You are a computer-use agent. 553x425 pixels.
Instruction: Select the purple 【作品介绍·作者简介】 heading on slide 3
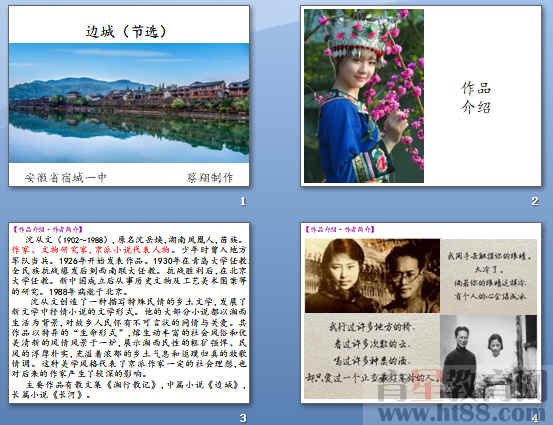click(47, 229)
